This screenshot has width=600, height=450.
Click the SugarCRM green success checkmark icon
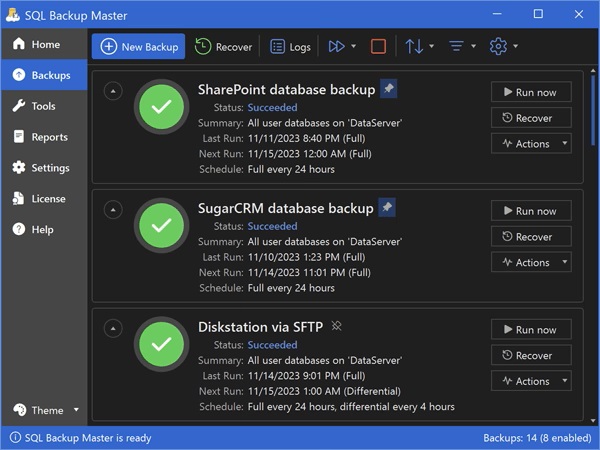[x=161, y=225]
